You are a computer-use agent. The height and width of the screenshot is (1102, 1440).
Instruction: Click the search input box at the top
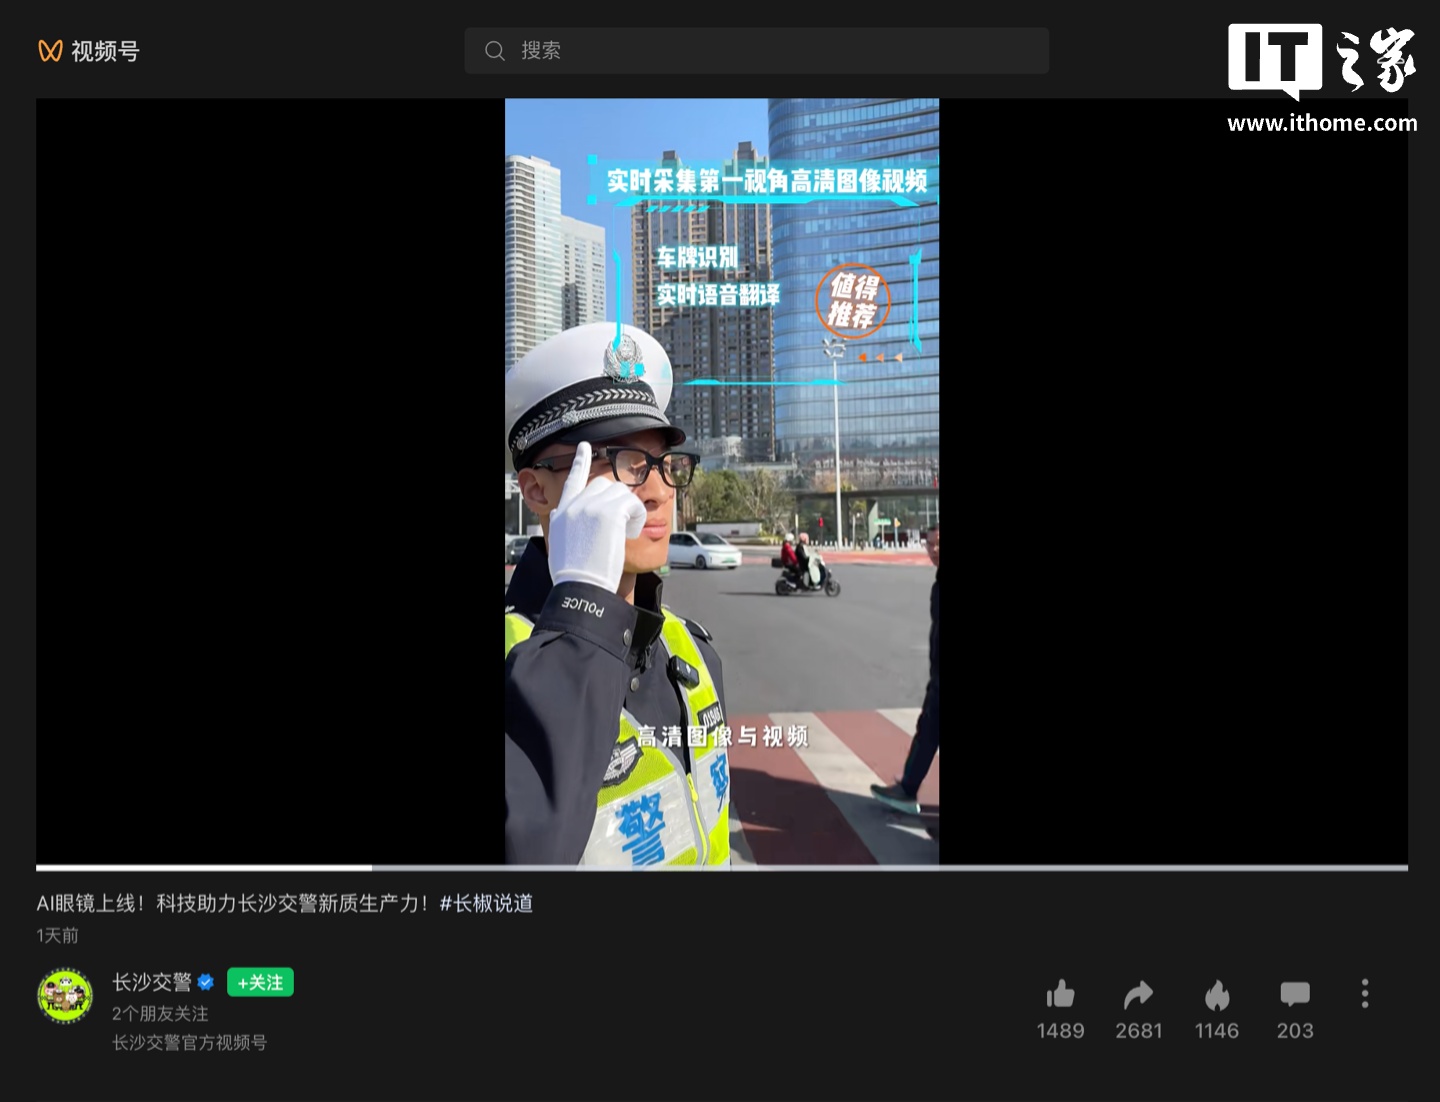tap(756, 51)
